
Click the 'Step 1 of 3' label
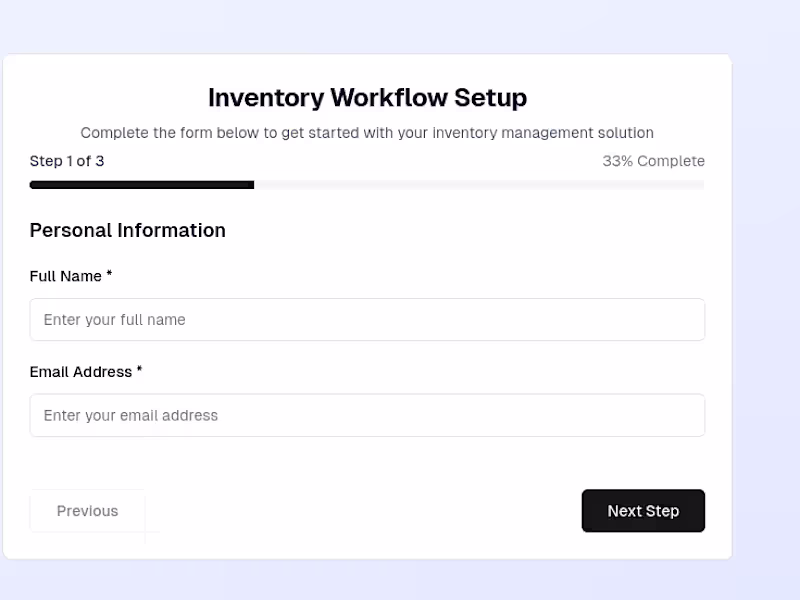click(66, 161)
